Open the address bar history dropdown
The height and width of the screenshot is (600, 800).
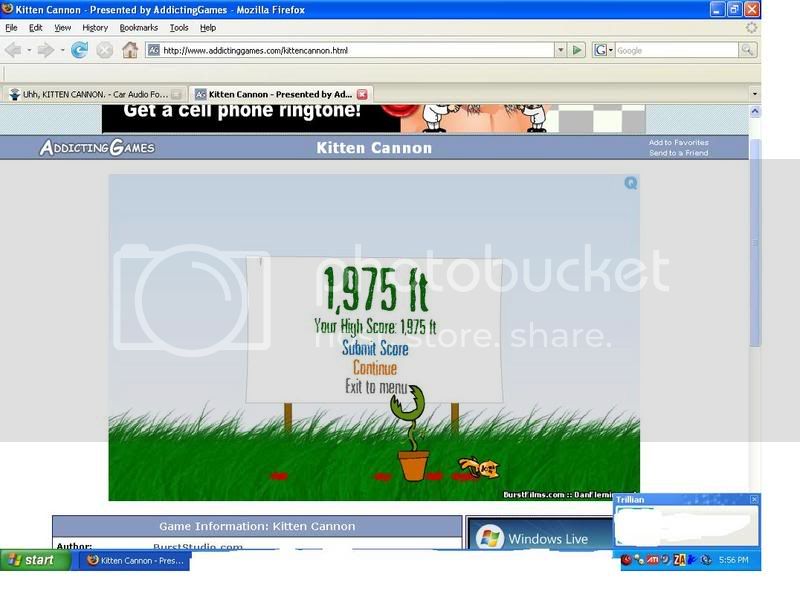pos(561,50)
